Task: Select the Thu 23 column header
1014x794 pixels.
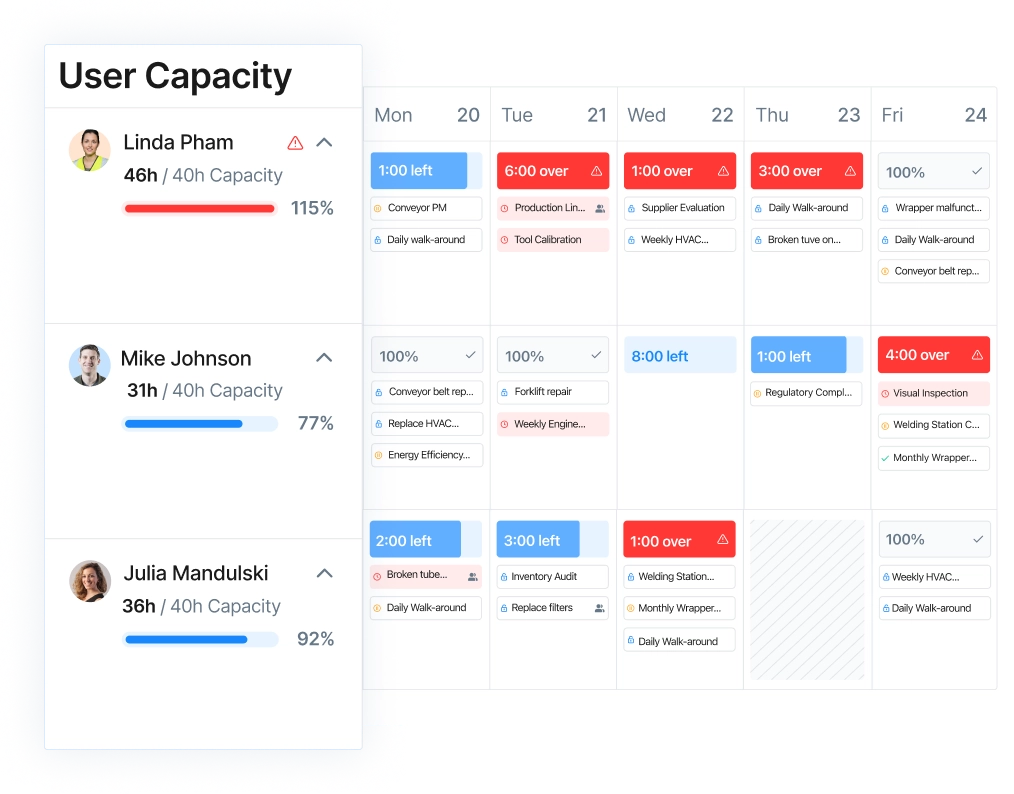Action: [x=807, y=115]
